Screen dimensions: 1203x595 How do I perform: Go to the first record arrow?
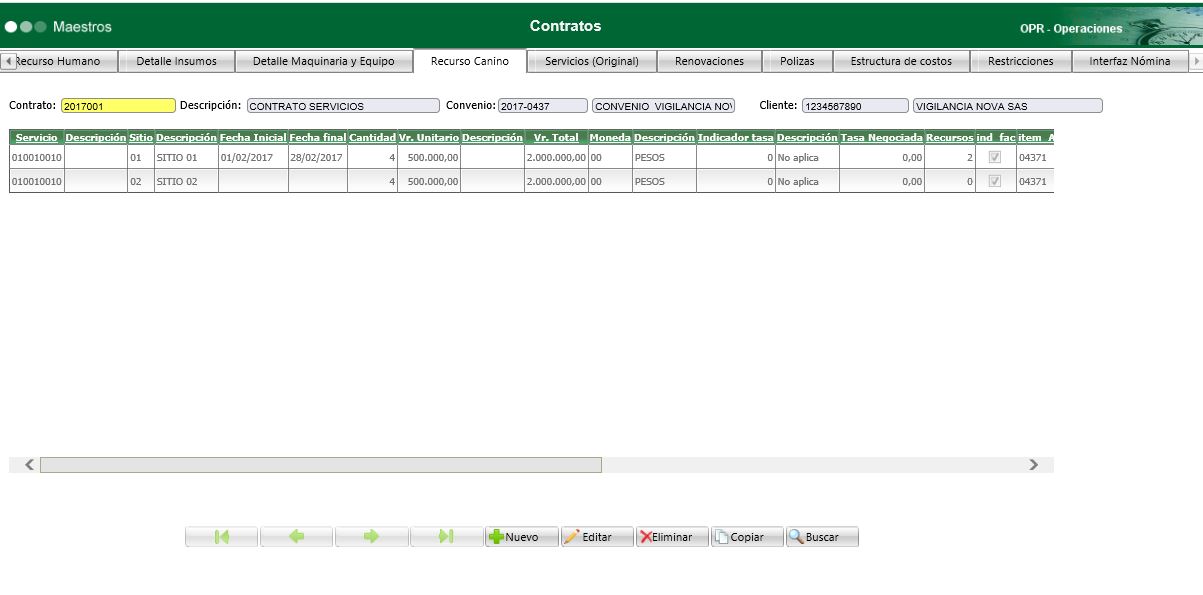point(221,537)
